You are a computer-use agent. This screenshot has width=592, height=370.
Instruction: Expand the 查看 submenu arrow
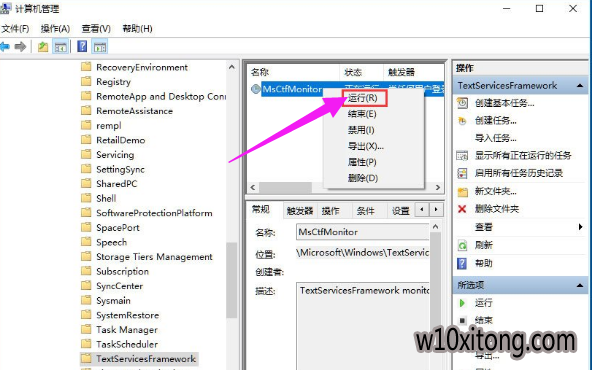[x=580, y=227]
